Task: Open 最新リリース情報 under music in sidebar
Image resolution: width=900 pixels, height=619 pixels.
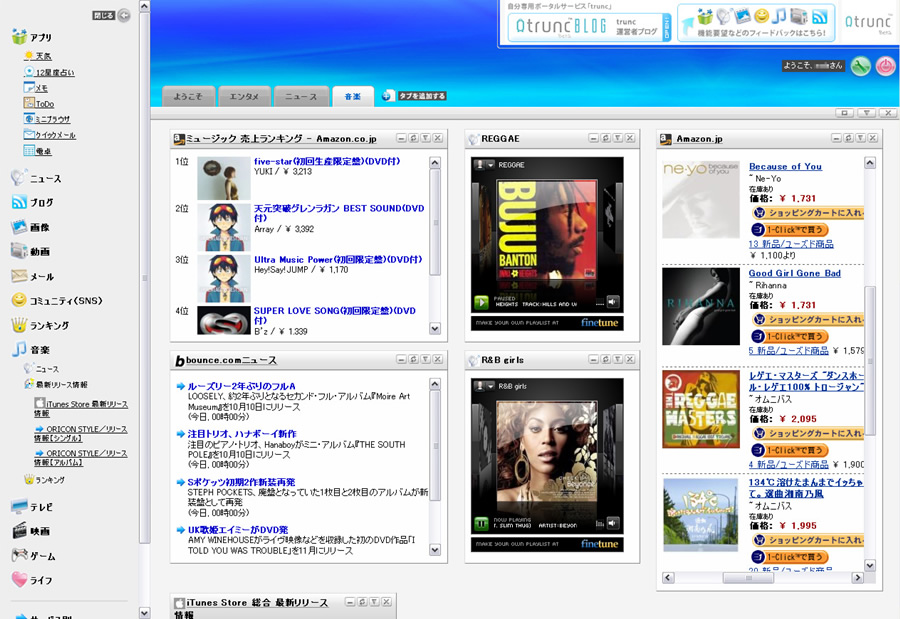Action: [x=56, y=384]
